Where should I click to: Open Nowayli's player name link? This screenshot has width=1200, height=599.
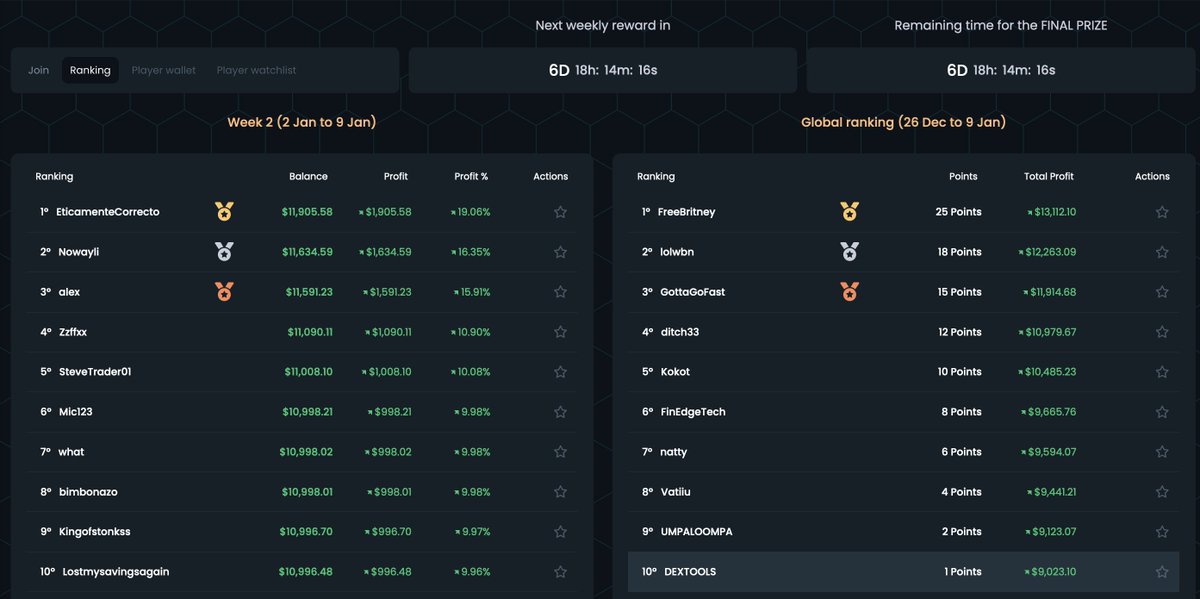click(78, 252)
